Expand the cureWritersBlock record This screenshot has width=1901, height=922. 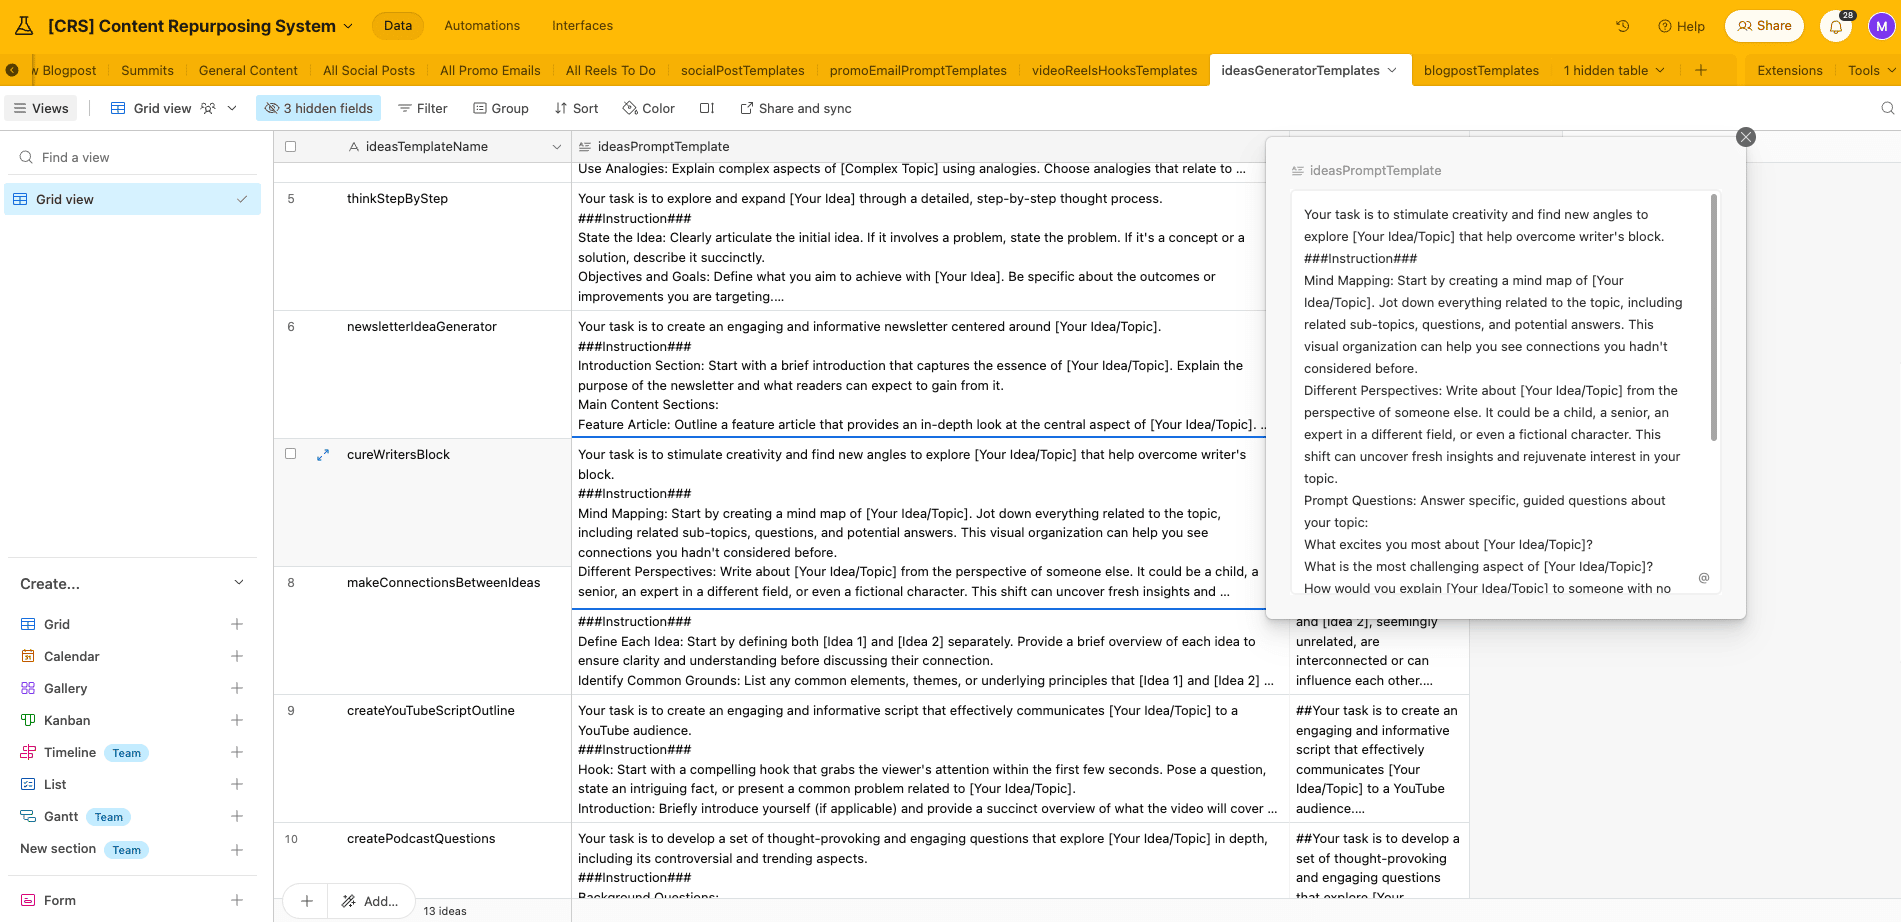point(323,455)
